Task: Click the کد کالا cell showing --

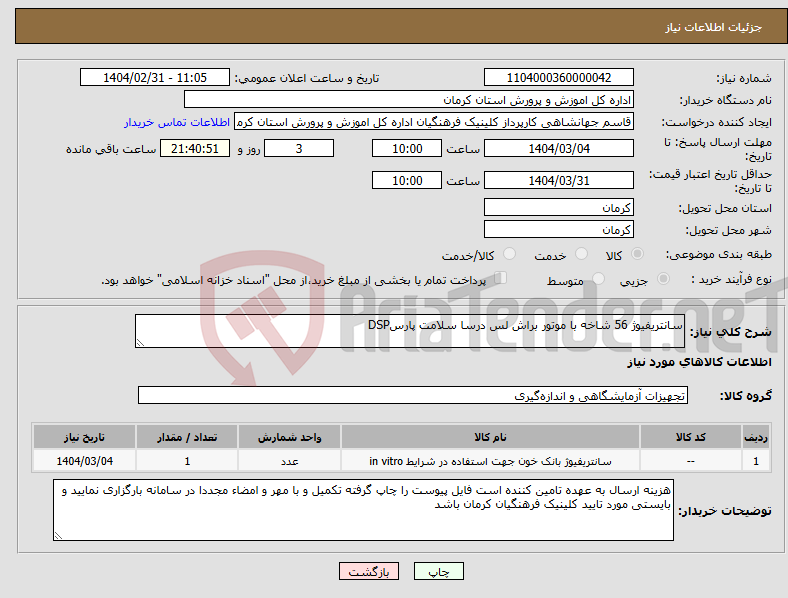Action: (691, 461)
